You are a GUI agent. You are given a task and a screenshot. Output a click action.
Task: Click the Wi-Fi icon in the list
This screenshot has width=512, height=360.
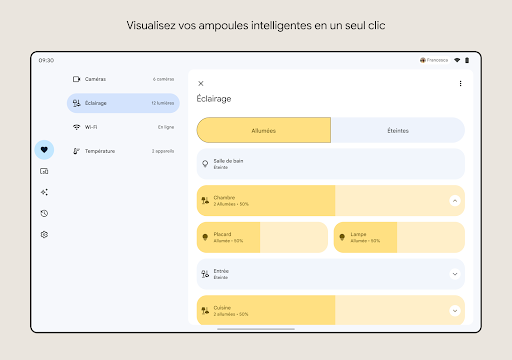pyautogui.click(x=76, y=127)
